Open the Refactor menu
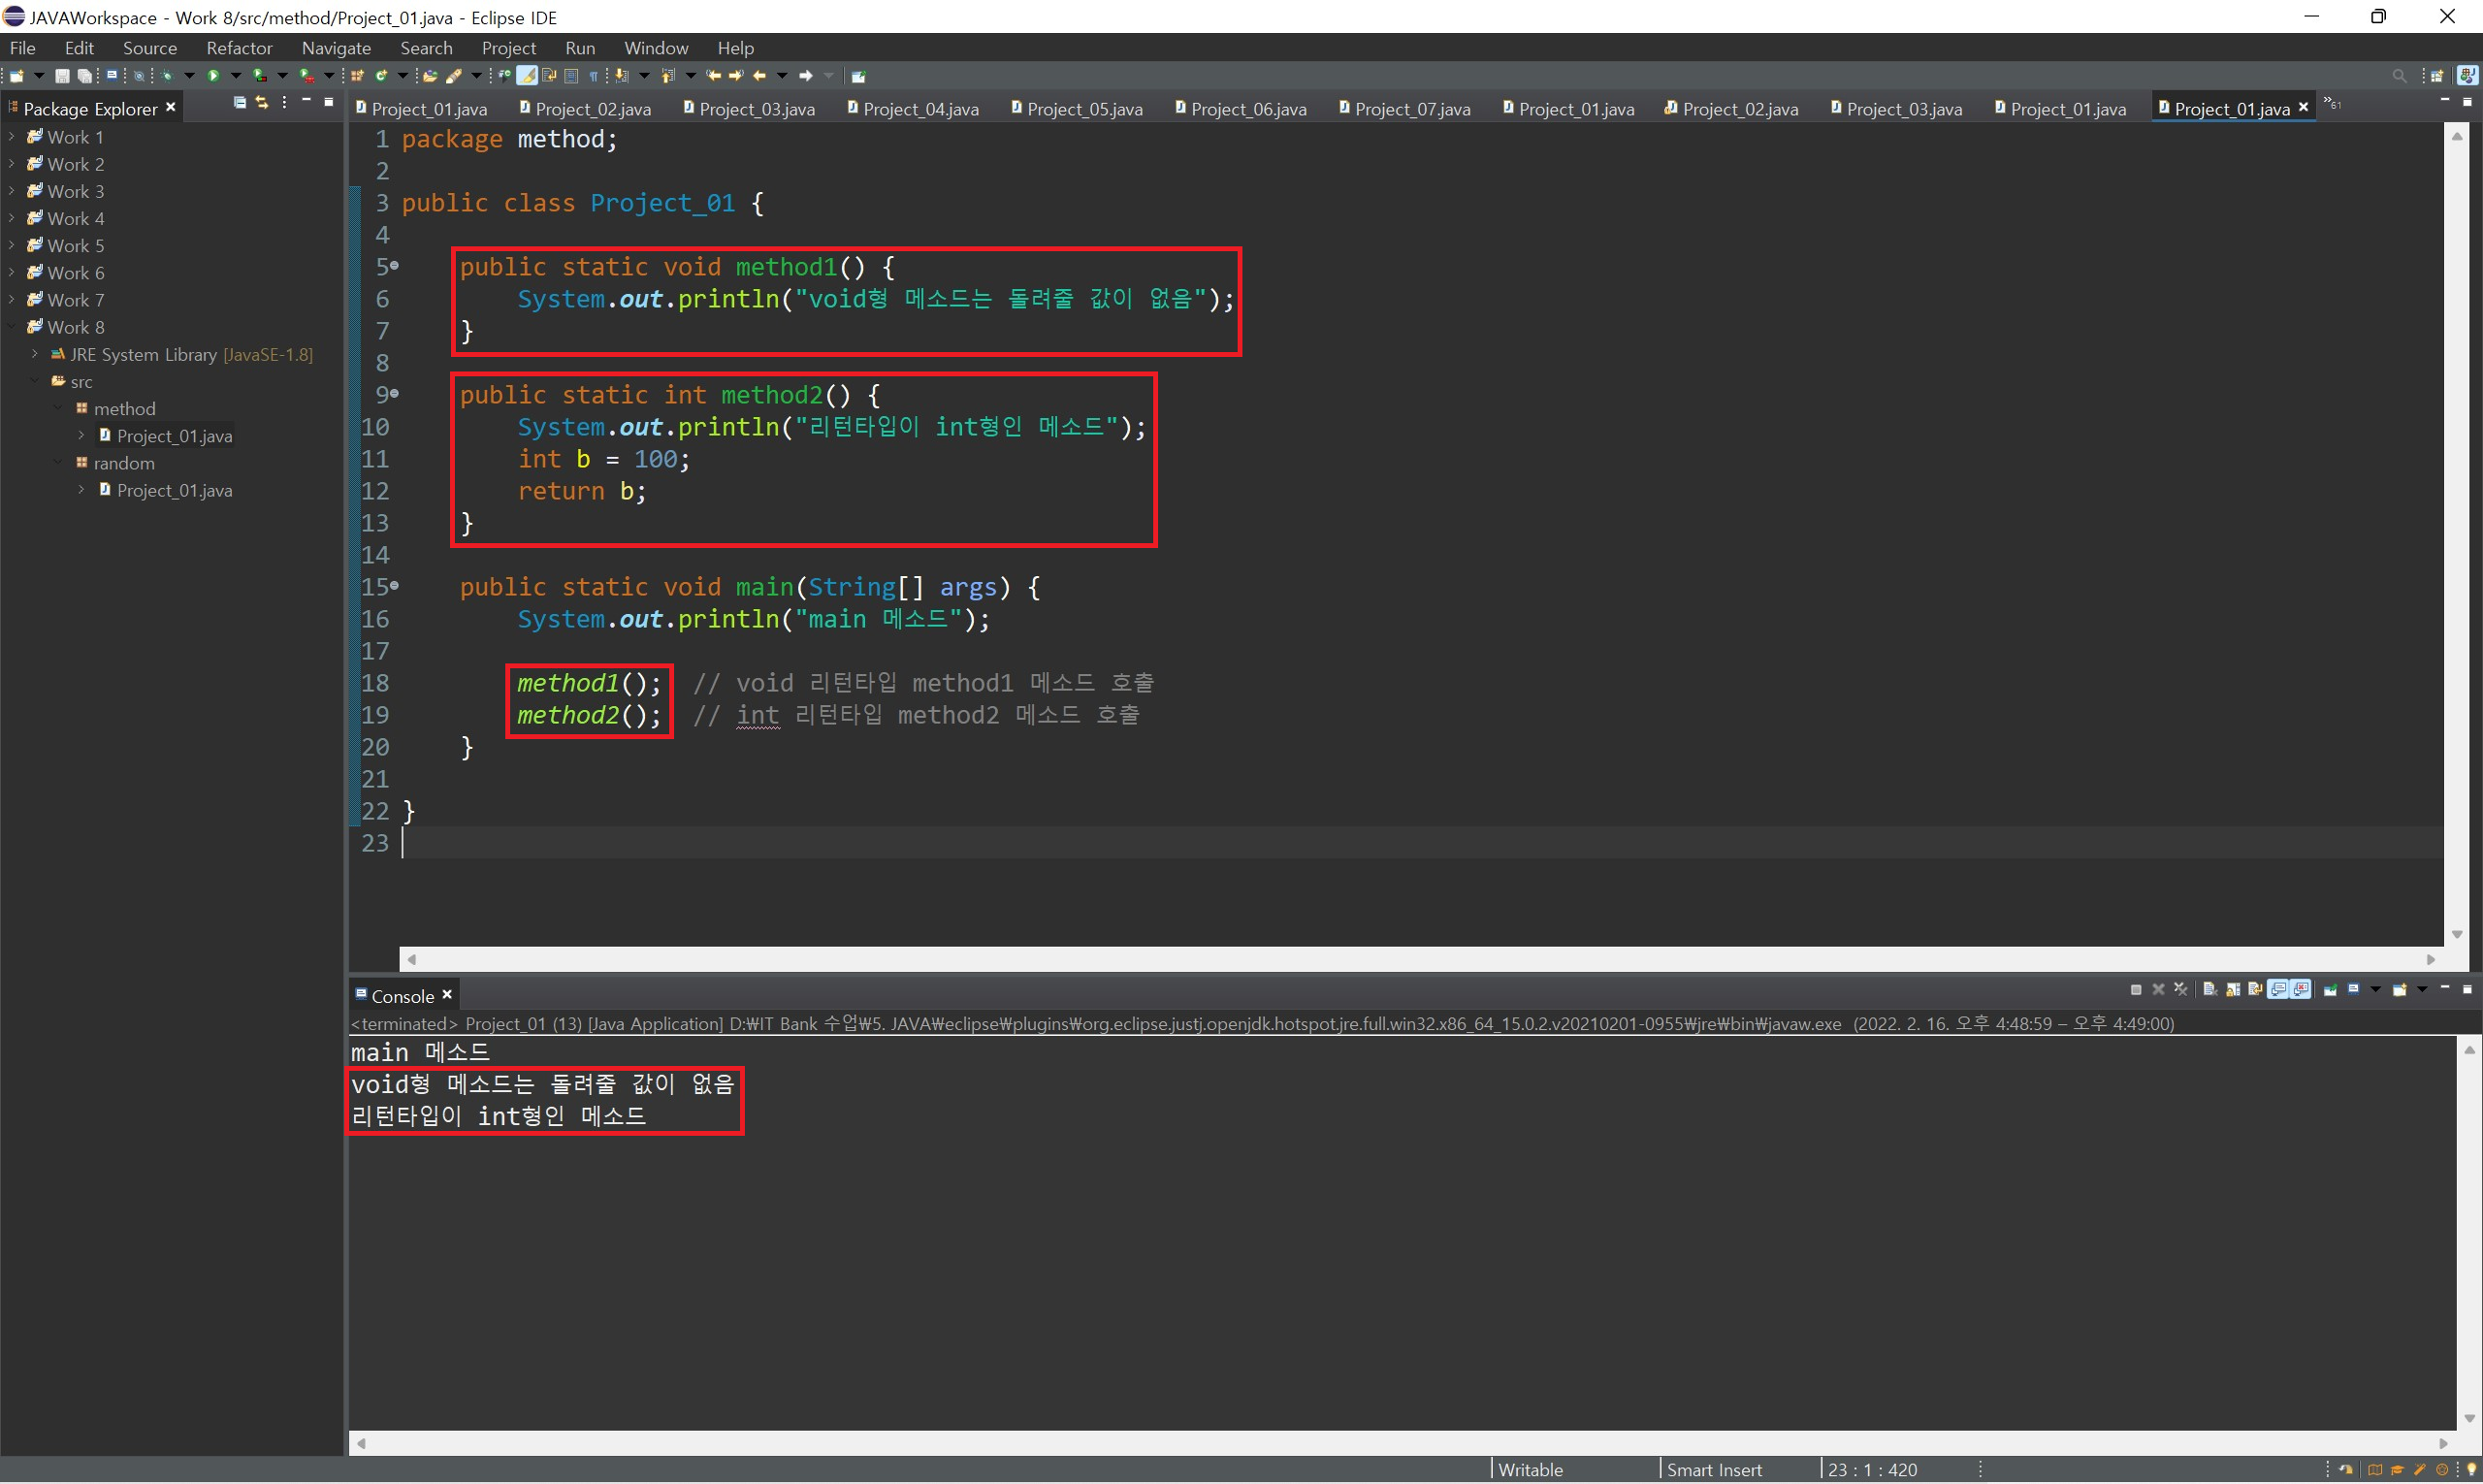2483x1484 pixels. point(238,48)
